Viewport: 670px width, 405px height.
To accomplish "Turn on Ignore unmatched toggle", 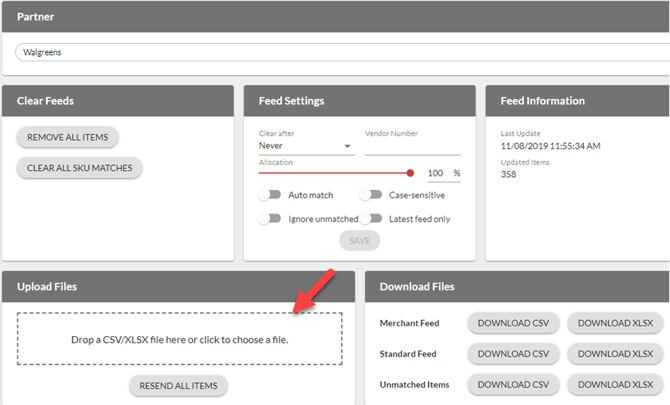I will 269,218.
